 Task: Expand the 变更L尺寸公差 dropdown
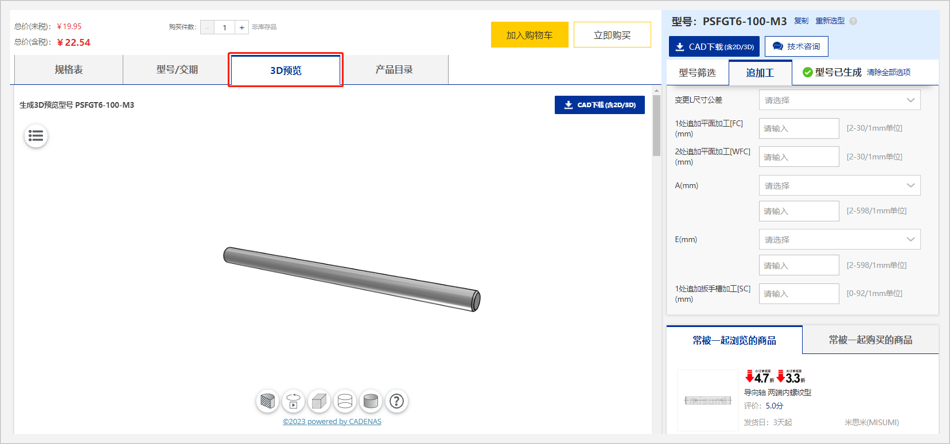click(839, 100)
